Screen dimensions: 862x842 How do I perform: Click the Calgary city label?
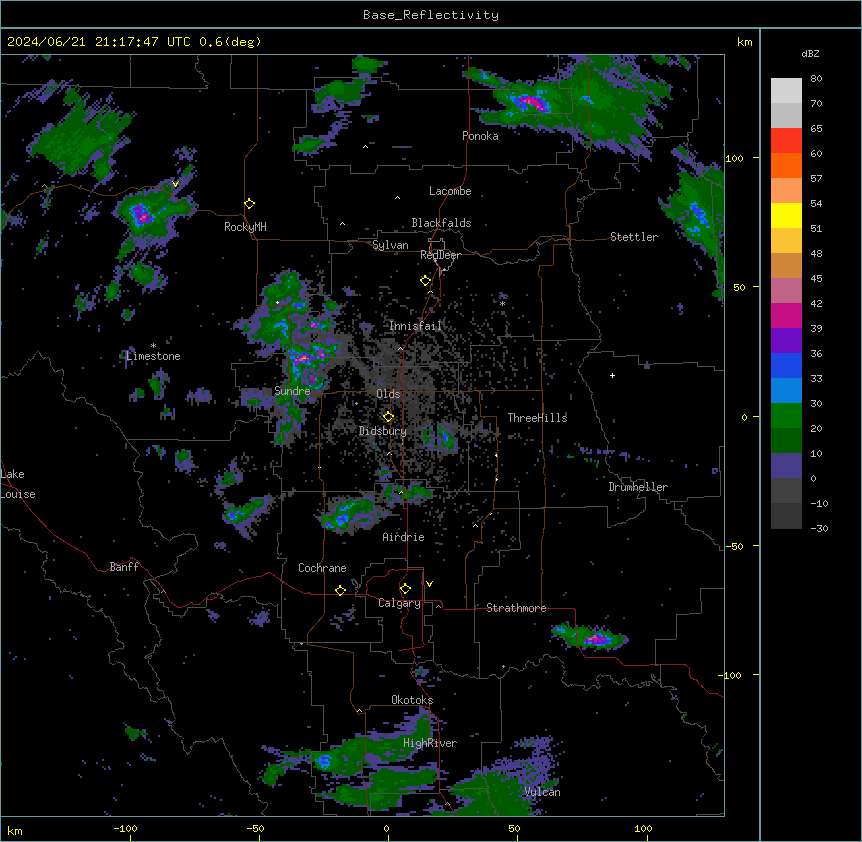(399, 603)
